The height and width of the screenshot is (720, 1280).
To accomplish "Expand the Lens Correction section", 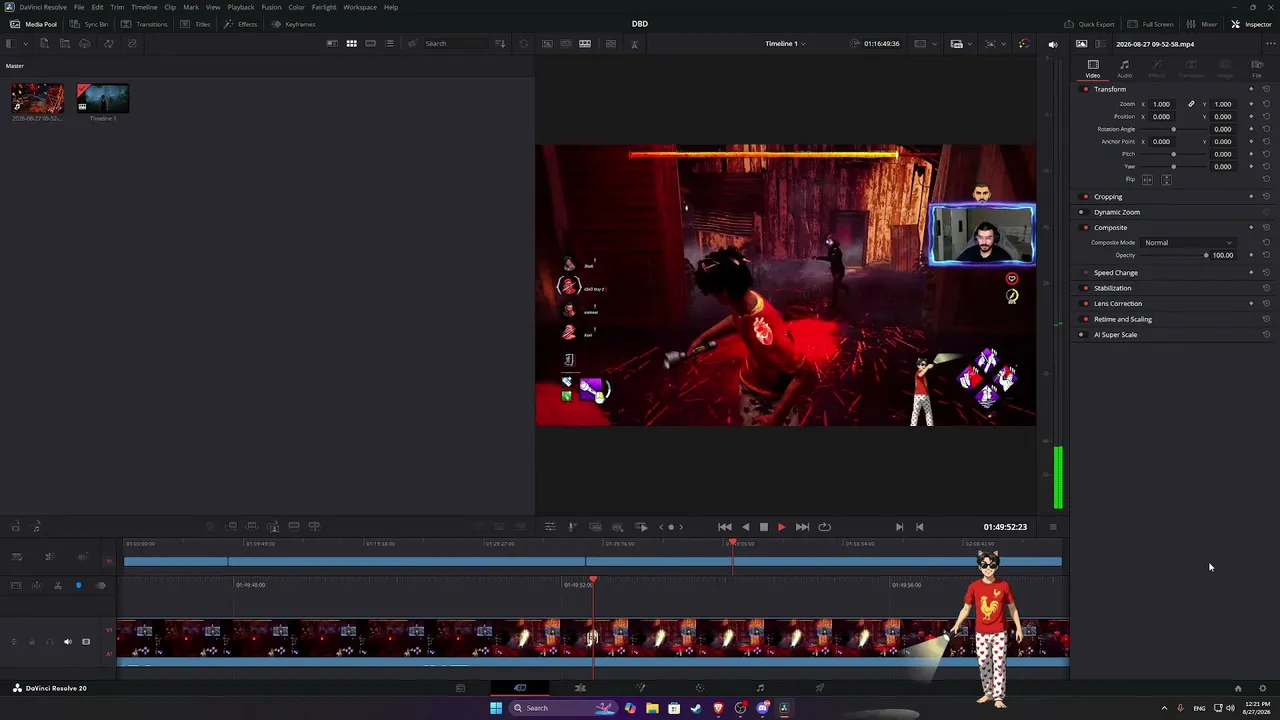I will (1118, 303).
